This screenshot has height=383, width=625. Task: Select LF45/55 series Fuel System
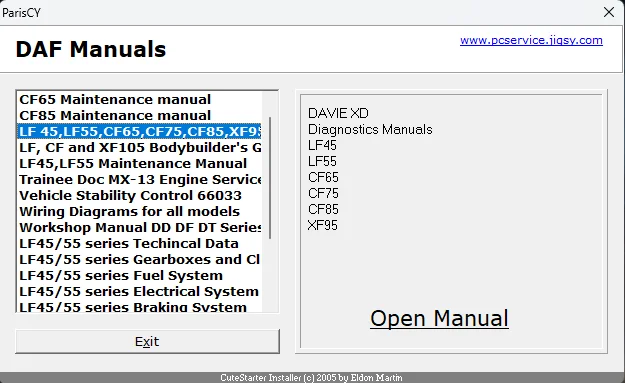[x=140, y=275]
